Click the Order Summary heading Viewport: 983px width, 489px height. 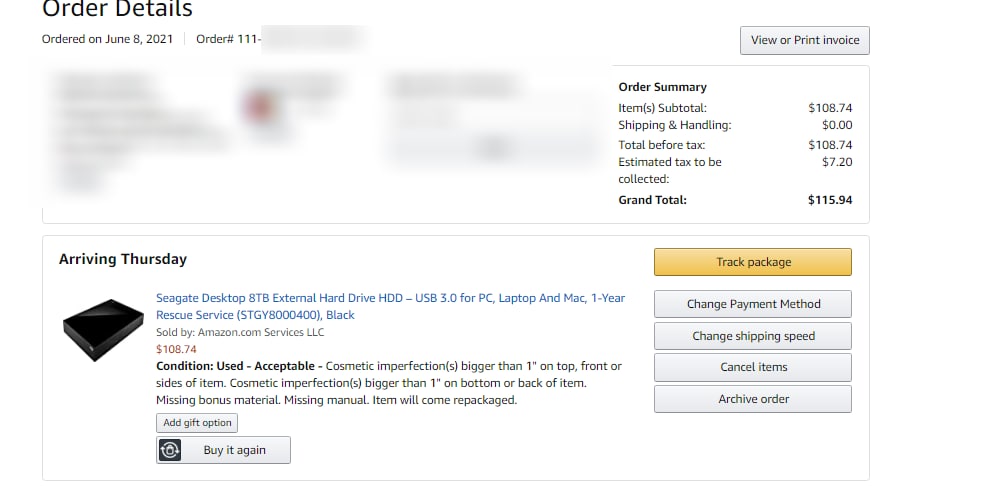663,87
